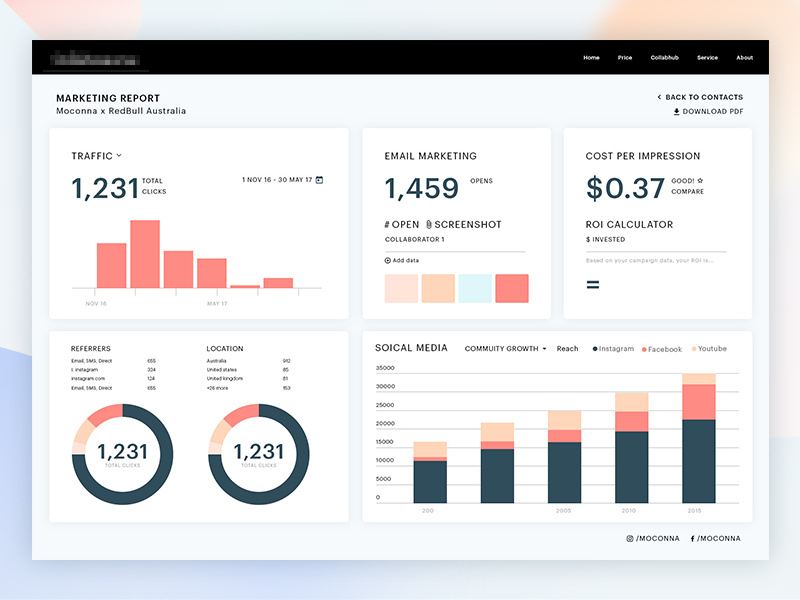
Task: Click the 'MAY 17' axis label
Action: pyautogui.click(x=217, y=304)
